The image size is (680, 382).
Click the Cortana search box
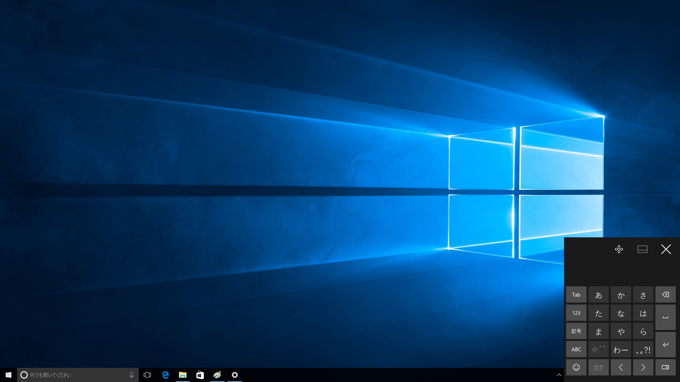point(78,375)
